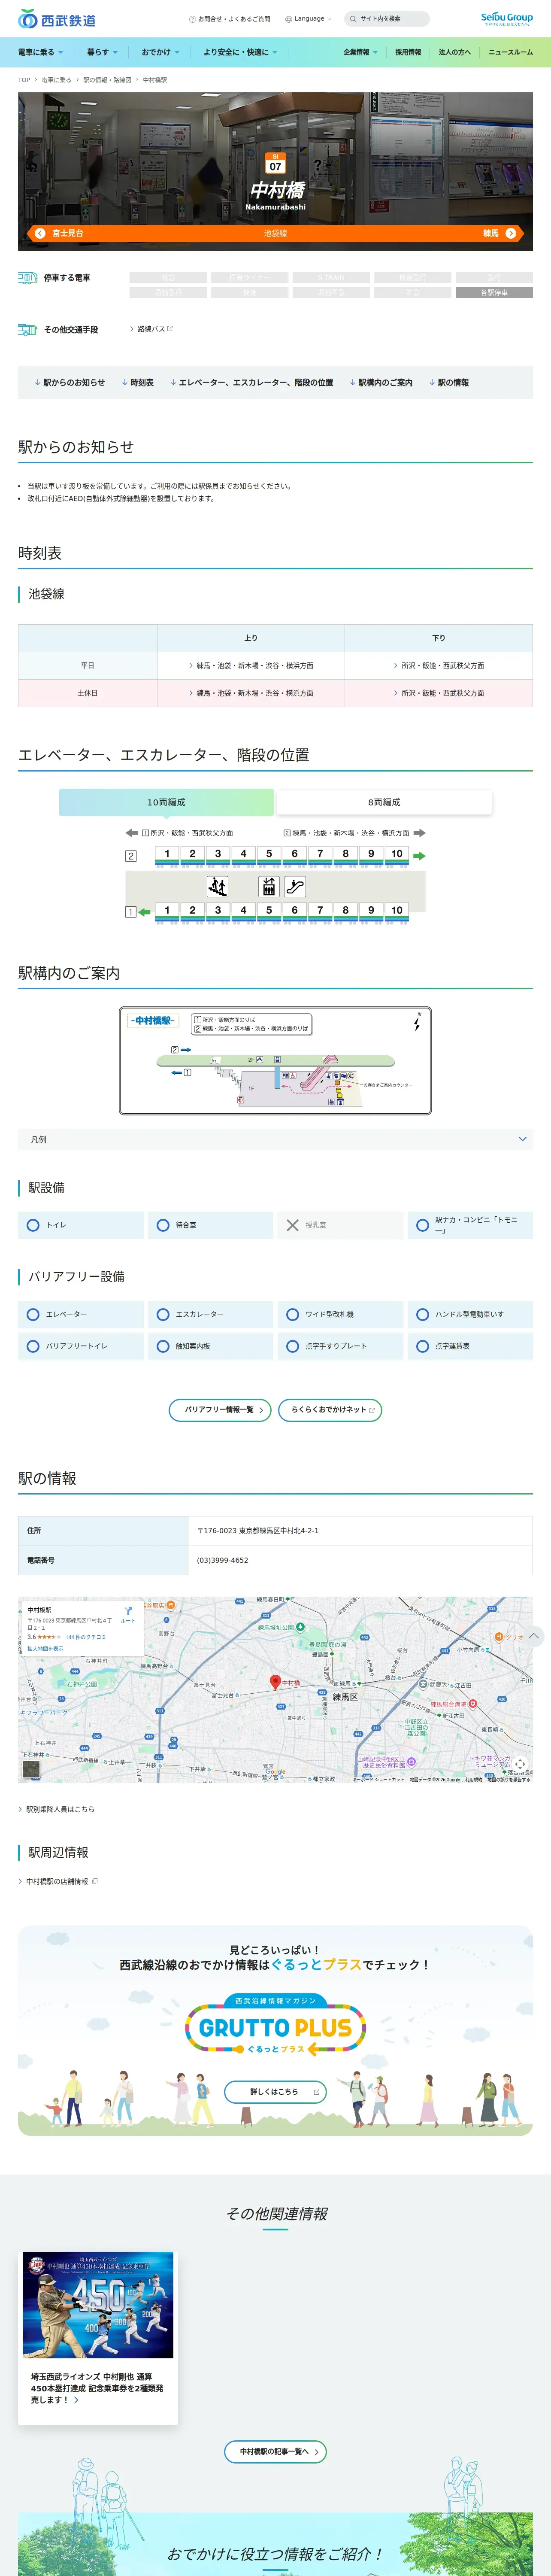Open weekday 下り 所沢・飯能 timetable

point(439,666)
